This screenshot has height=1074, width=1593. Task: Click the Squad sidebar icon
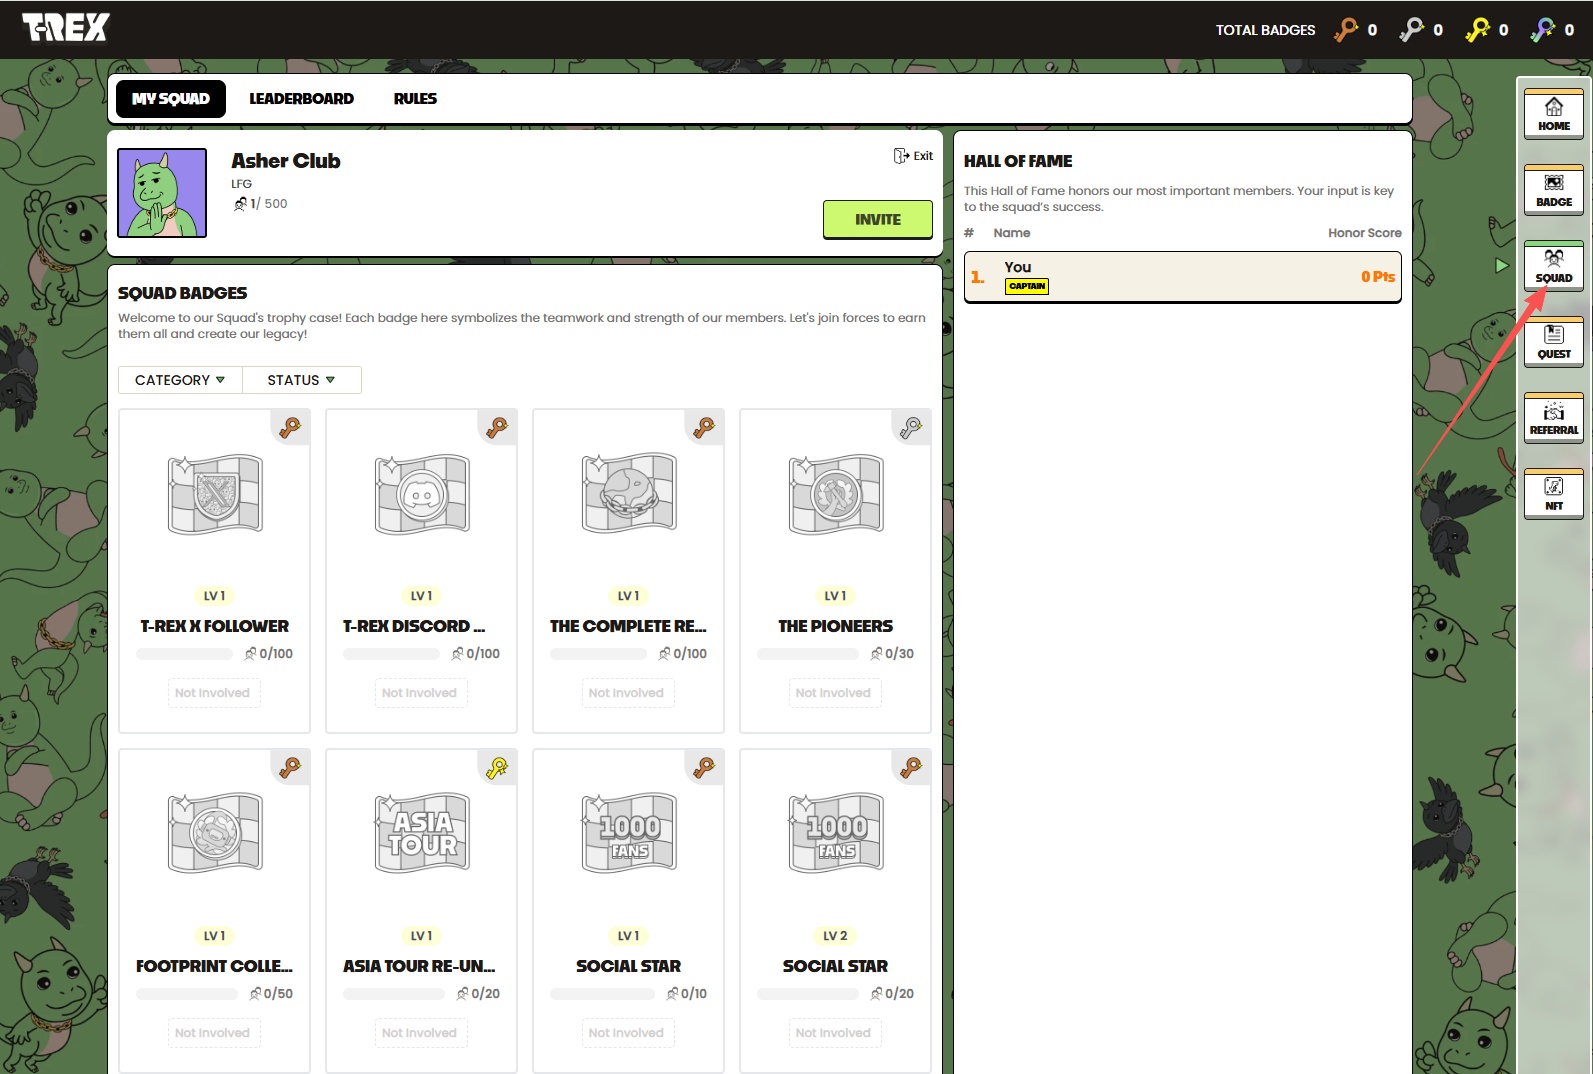tap(1553, 266)
